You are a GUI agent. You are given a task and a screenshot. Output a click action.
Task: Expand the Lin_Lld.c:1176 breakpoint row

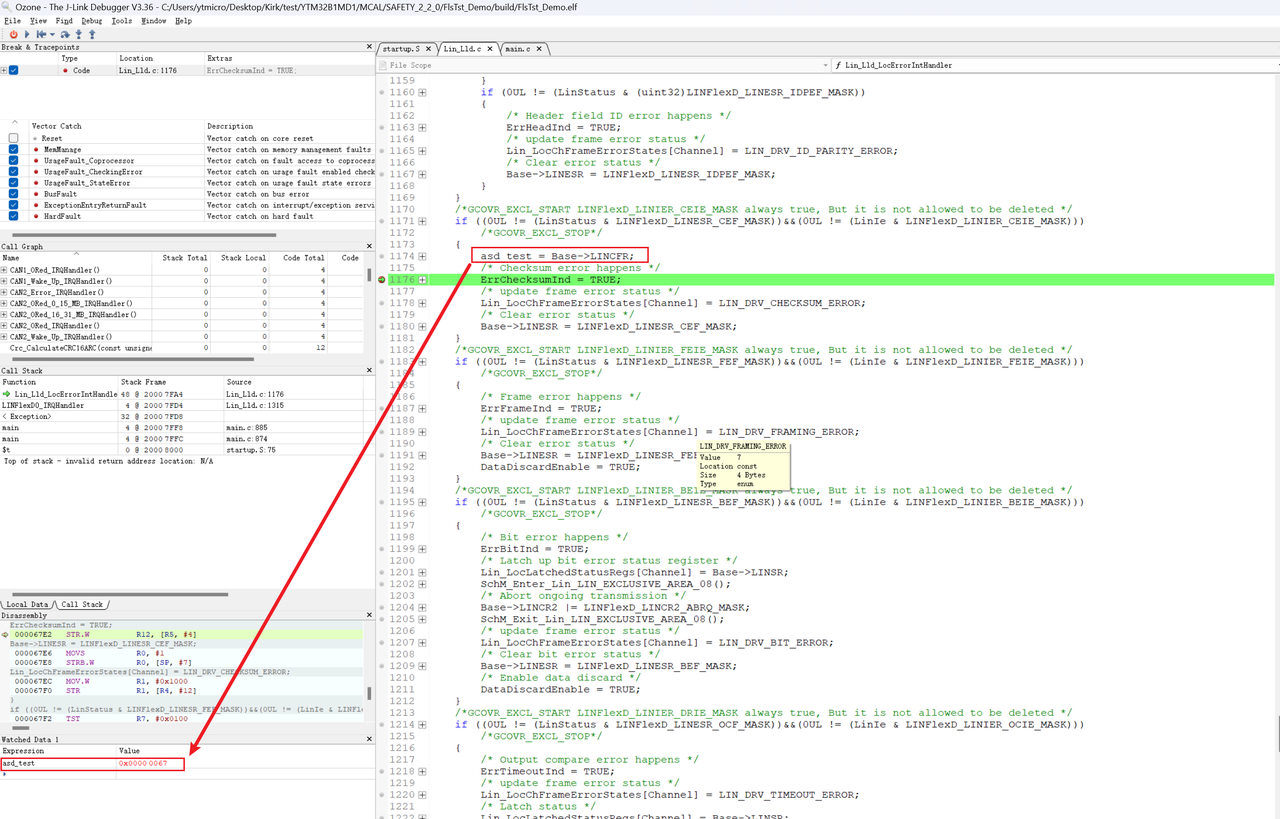[4, 71]
